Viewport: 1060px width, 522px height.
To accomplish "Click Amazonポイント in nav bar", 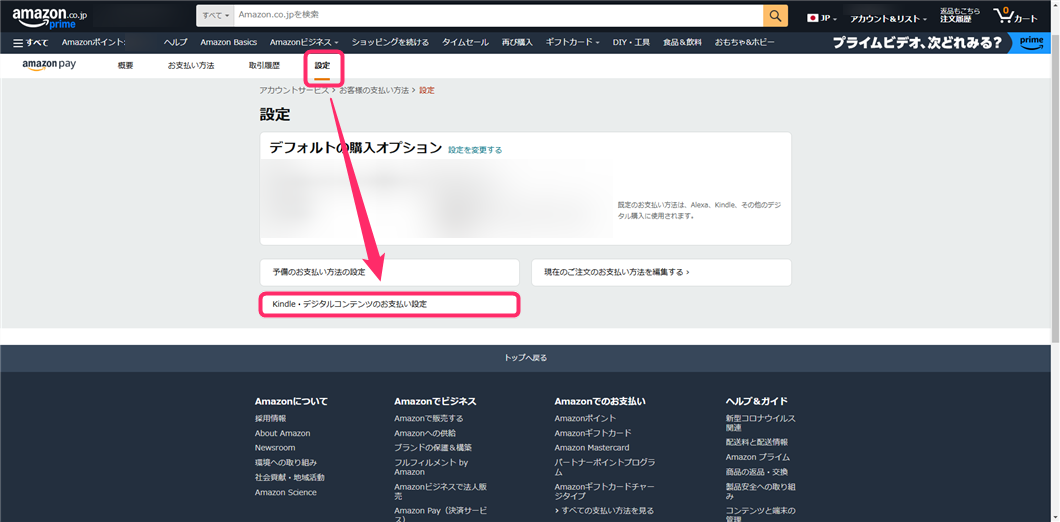I will [x=93, y=43].
